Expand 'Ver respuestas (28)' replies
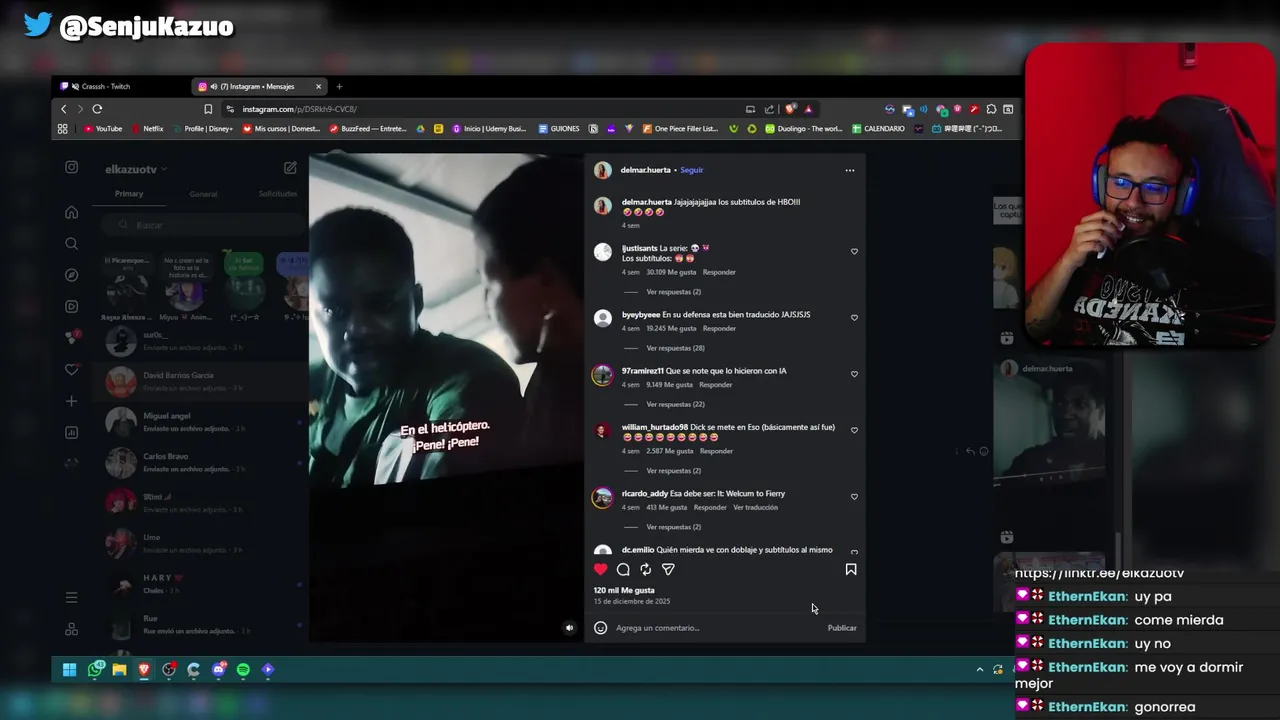The height and width of the screenshot is (720, 1280). click(675, 348)
